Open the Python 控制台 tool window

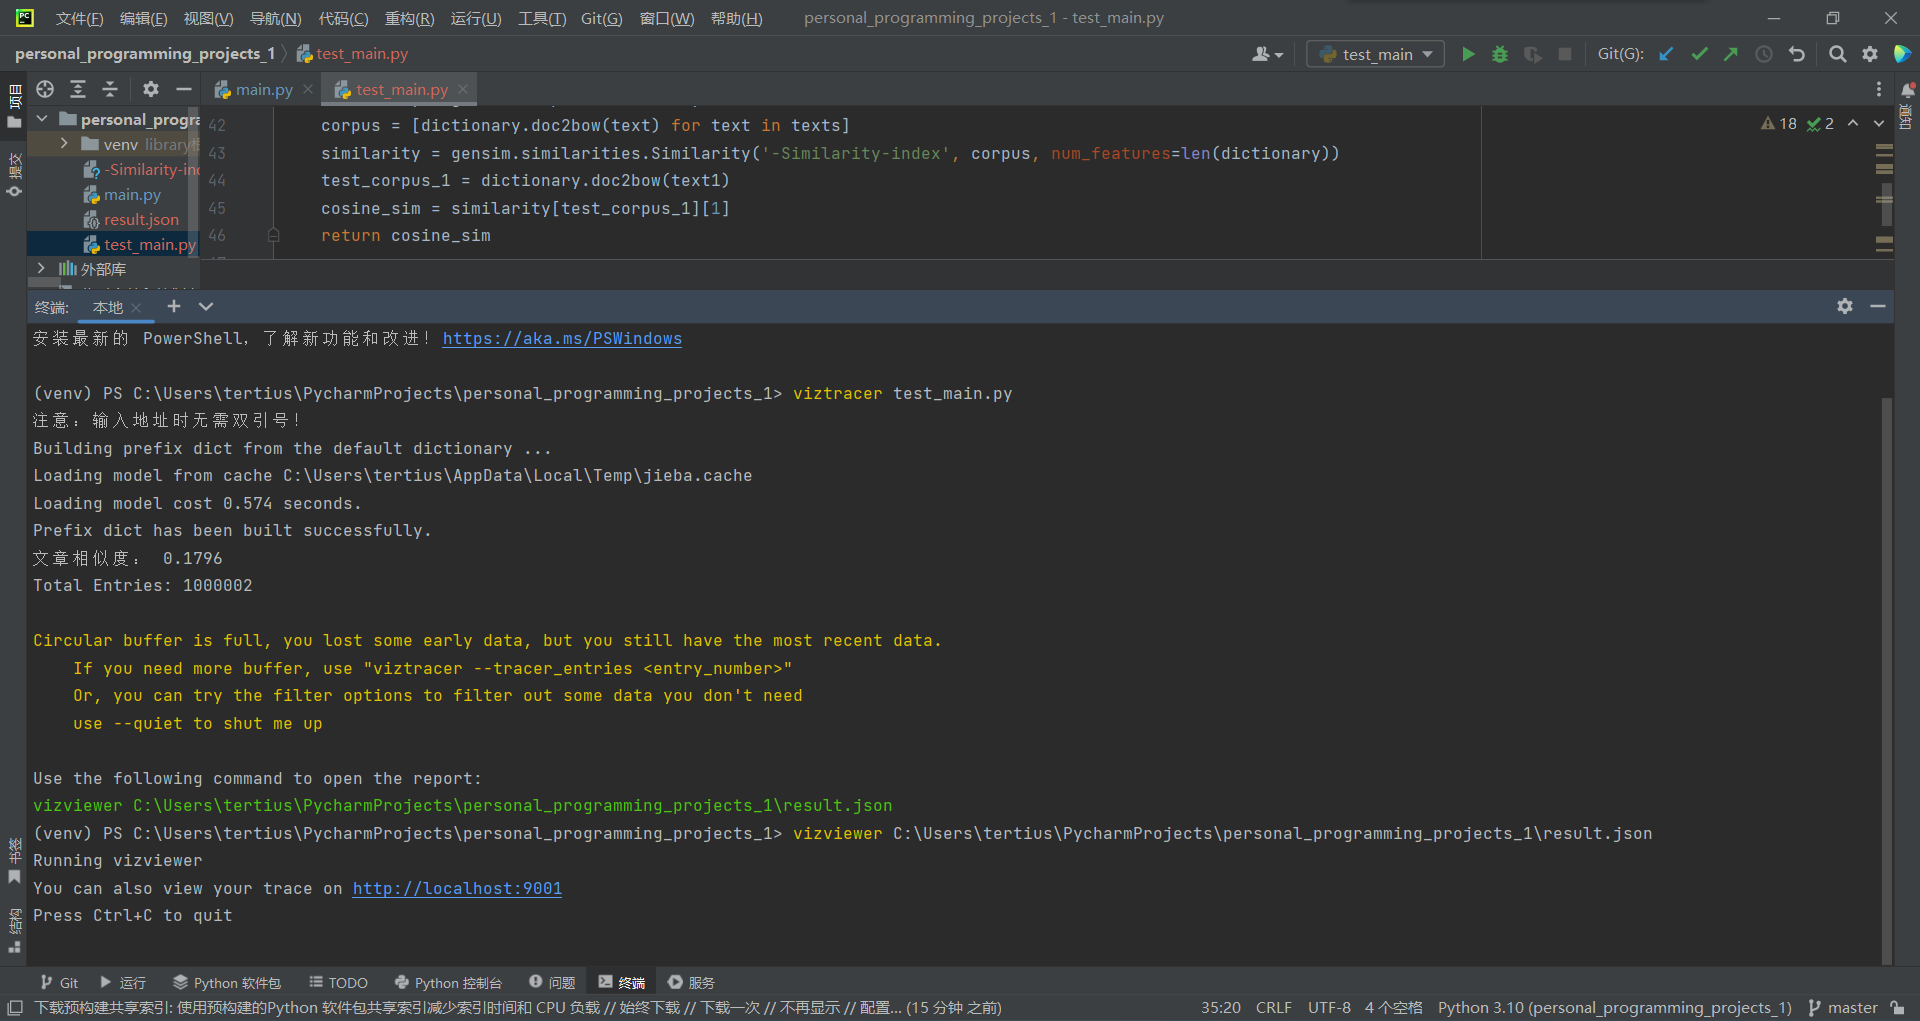point(448,982)
